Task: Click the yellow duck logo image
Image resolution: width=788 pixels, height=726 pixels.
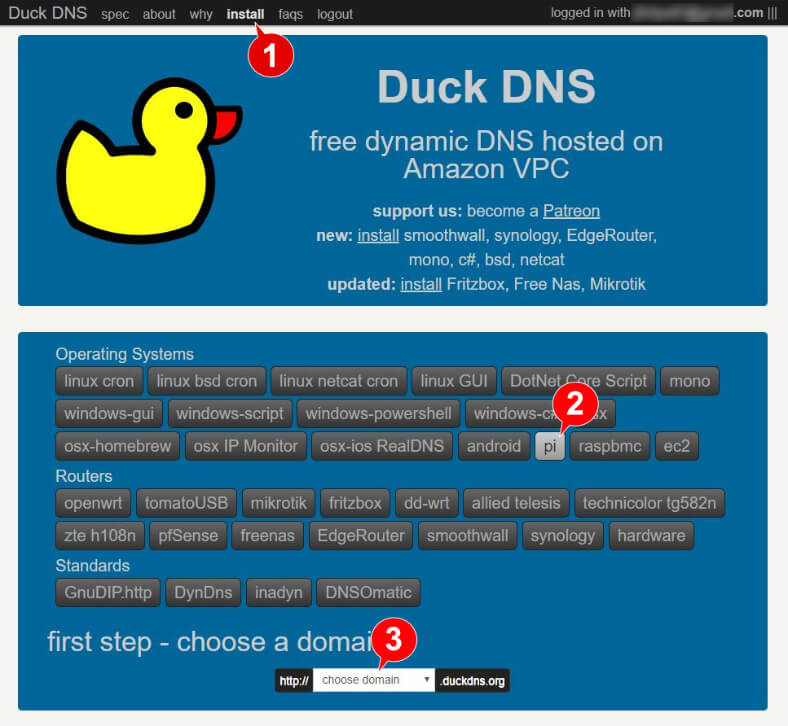Action: (x=149, y=161)
